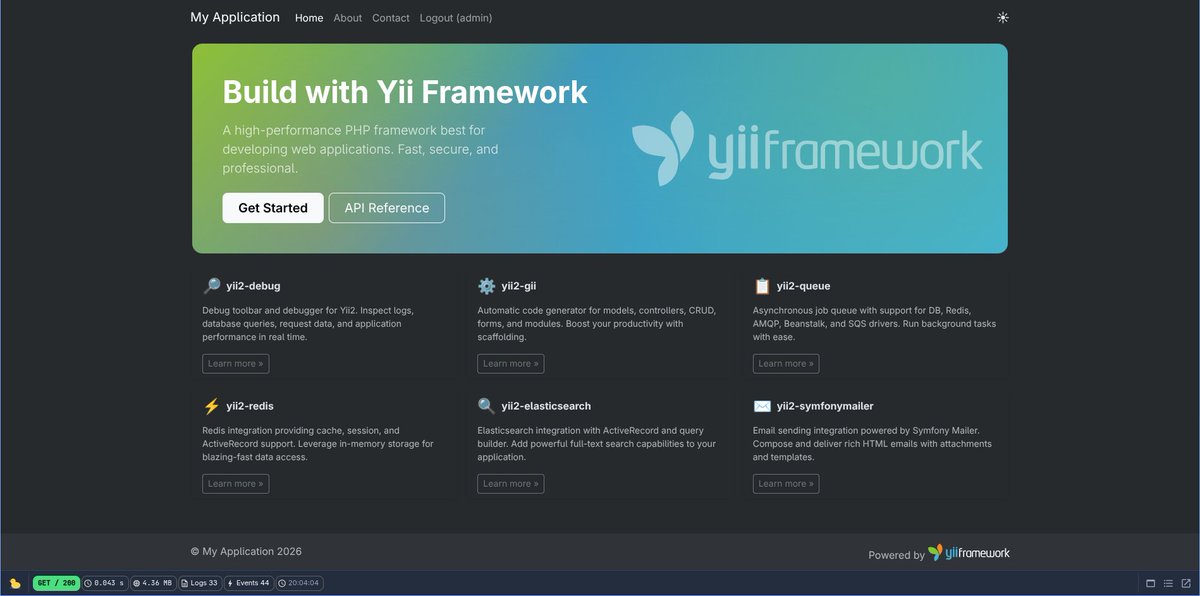Image resolution: width=1200 pixels, height=596 pixels.
Task: Click the yii2-gii card title
Action: pyautogui.click(x=519, y=286)
